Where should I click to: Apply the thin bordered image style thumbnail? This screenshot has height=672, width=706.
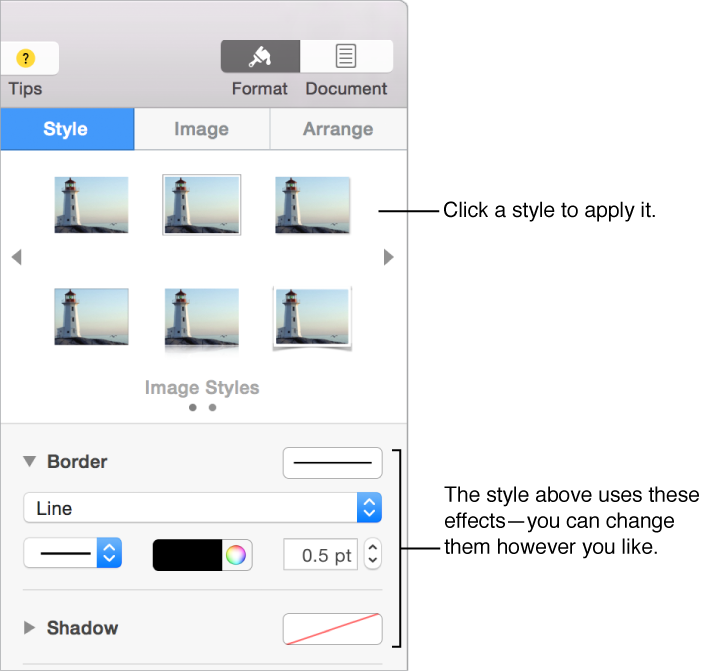[202, 205]
